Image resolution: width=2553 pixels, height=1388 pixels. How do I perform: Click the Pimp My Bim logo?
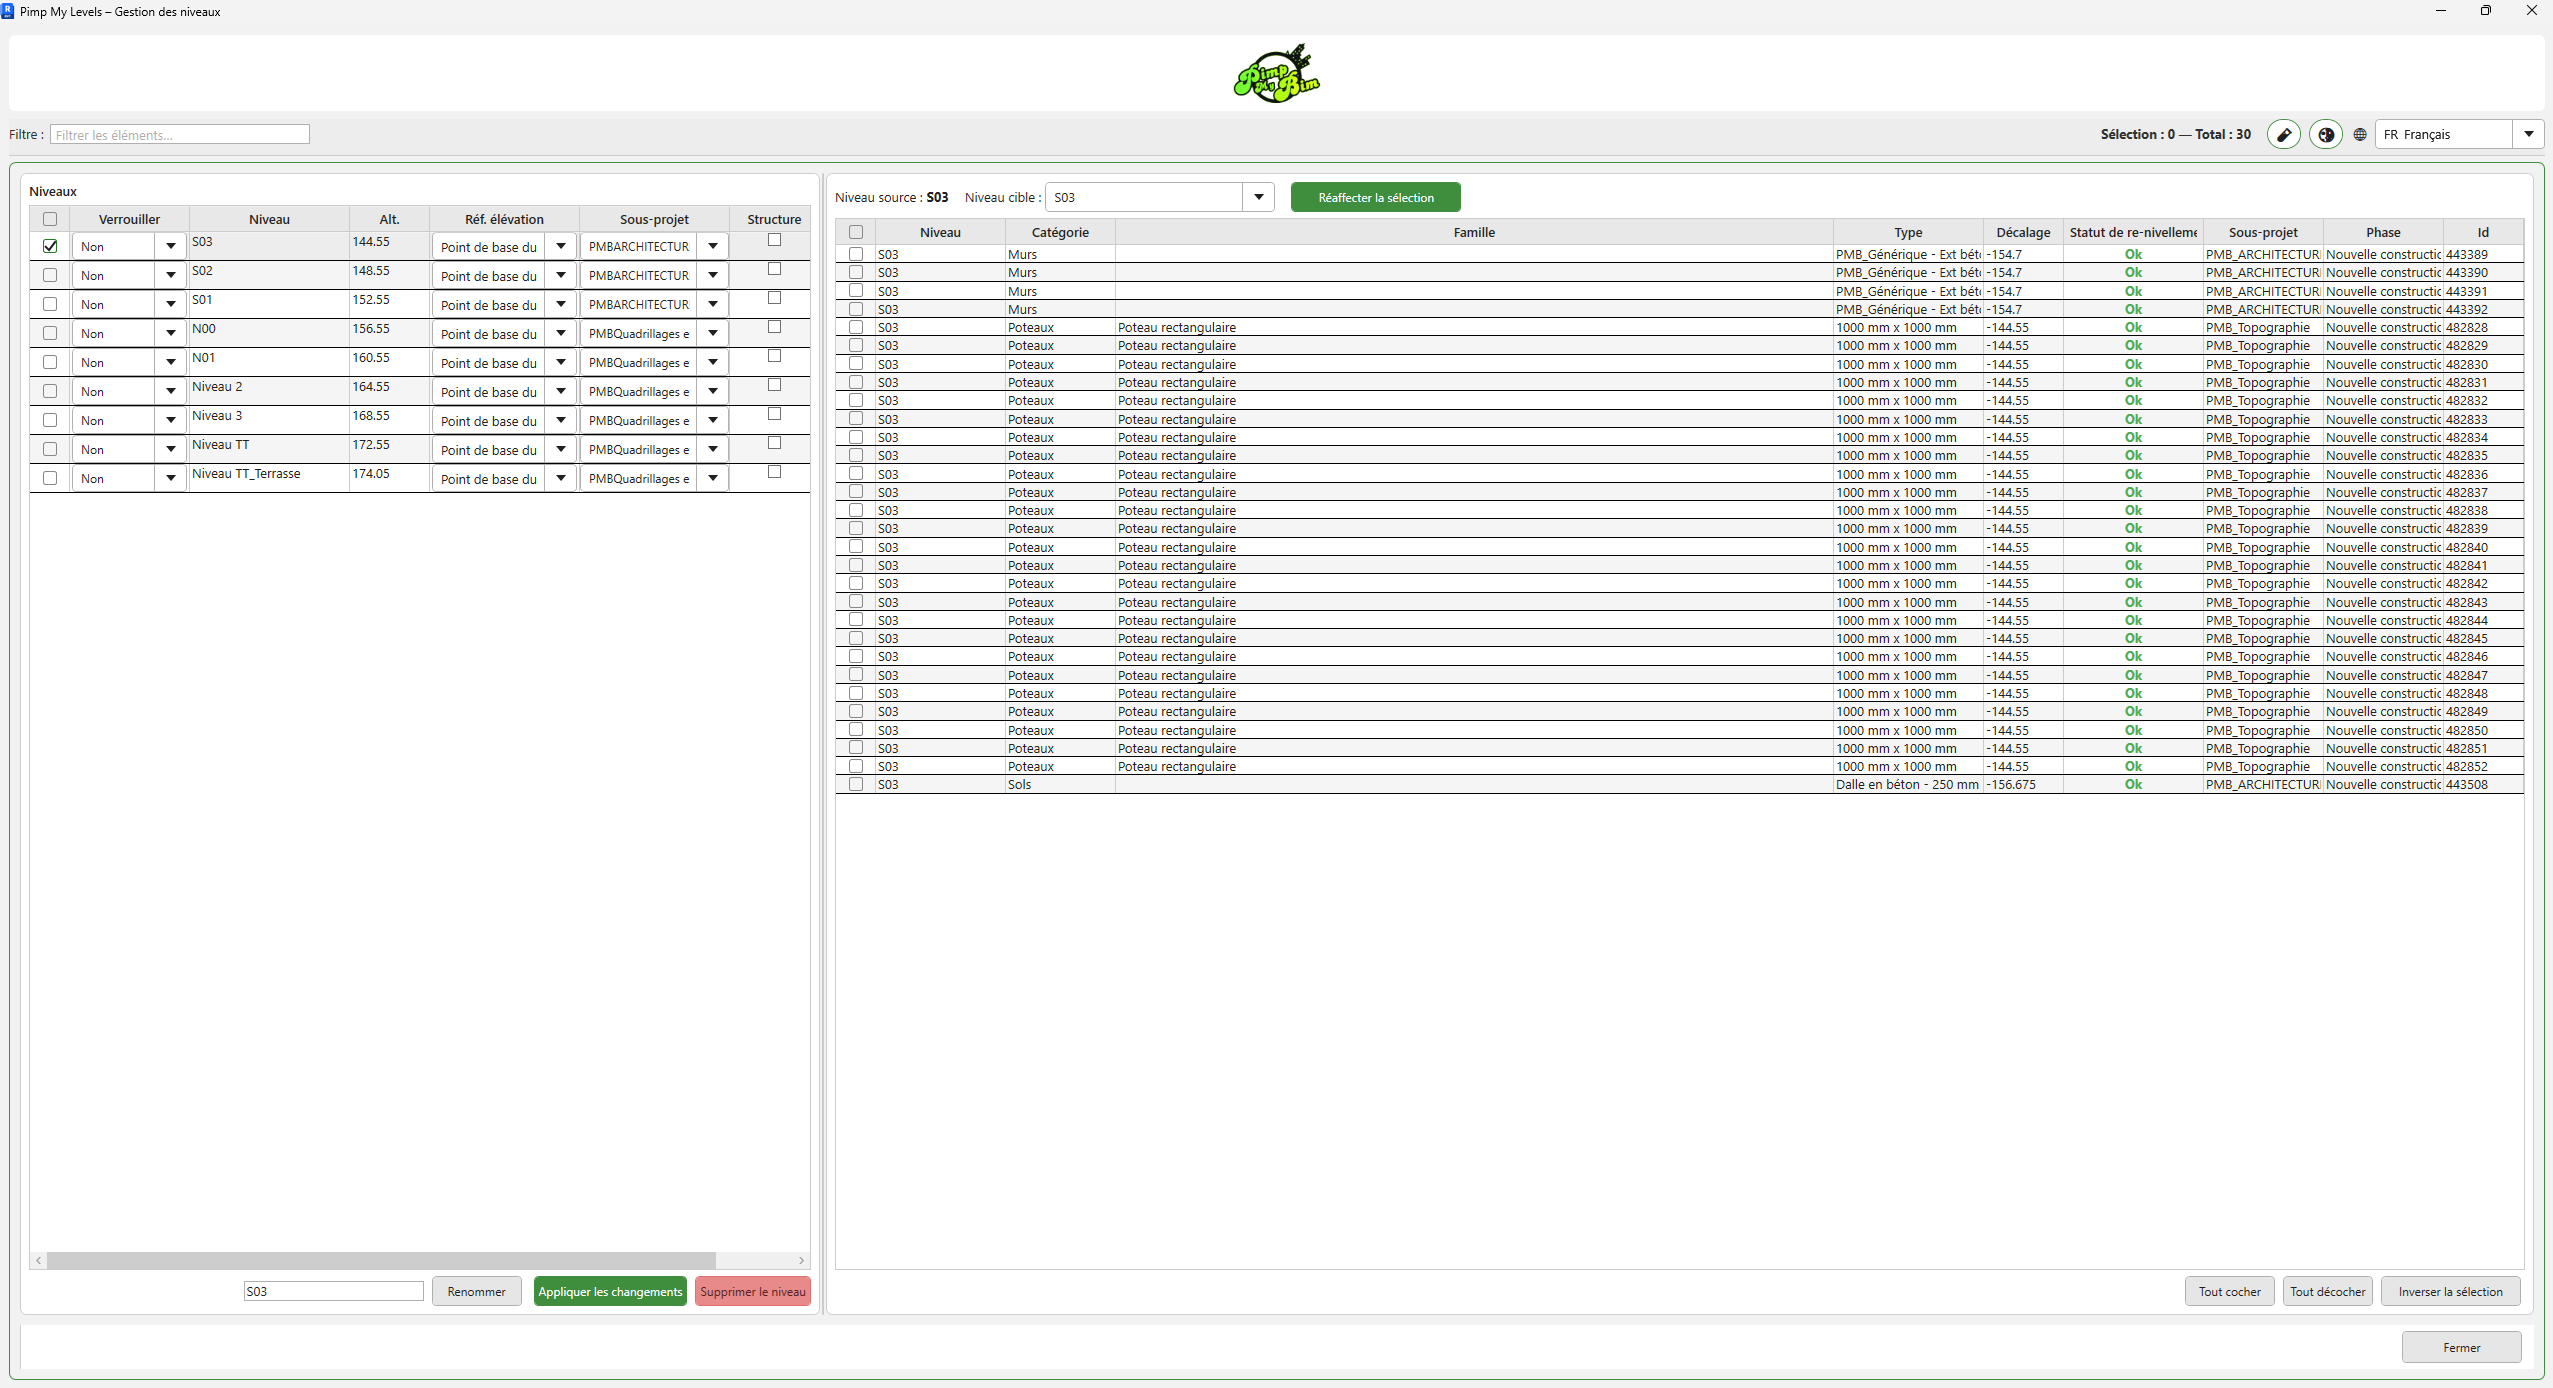pos(1276,73)
